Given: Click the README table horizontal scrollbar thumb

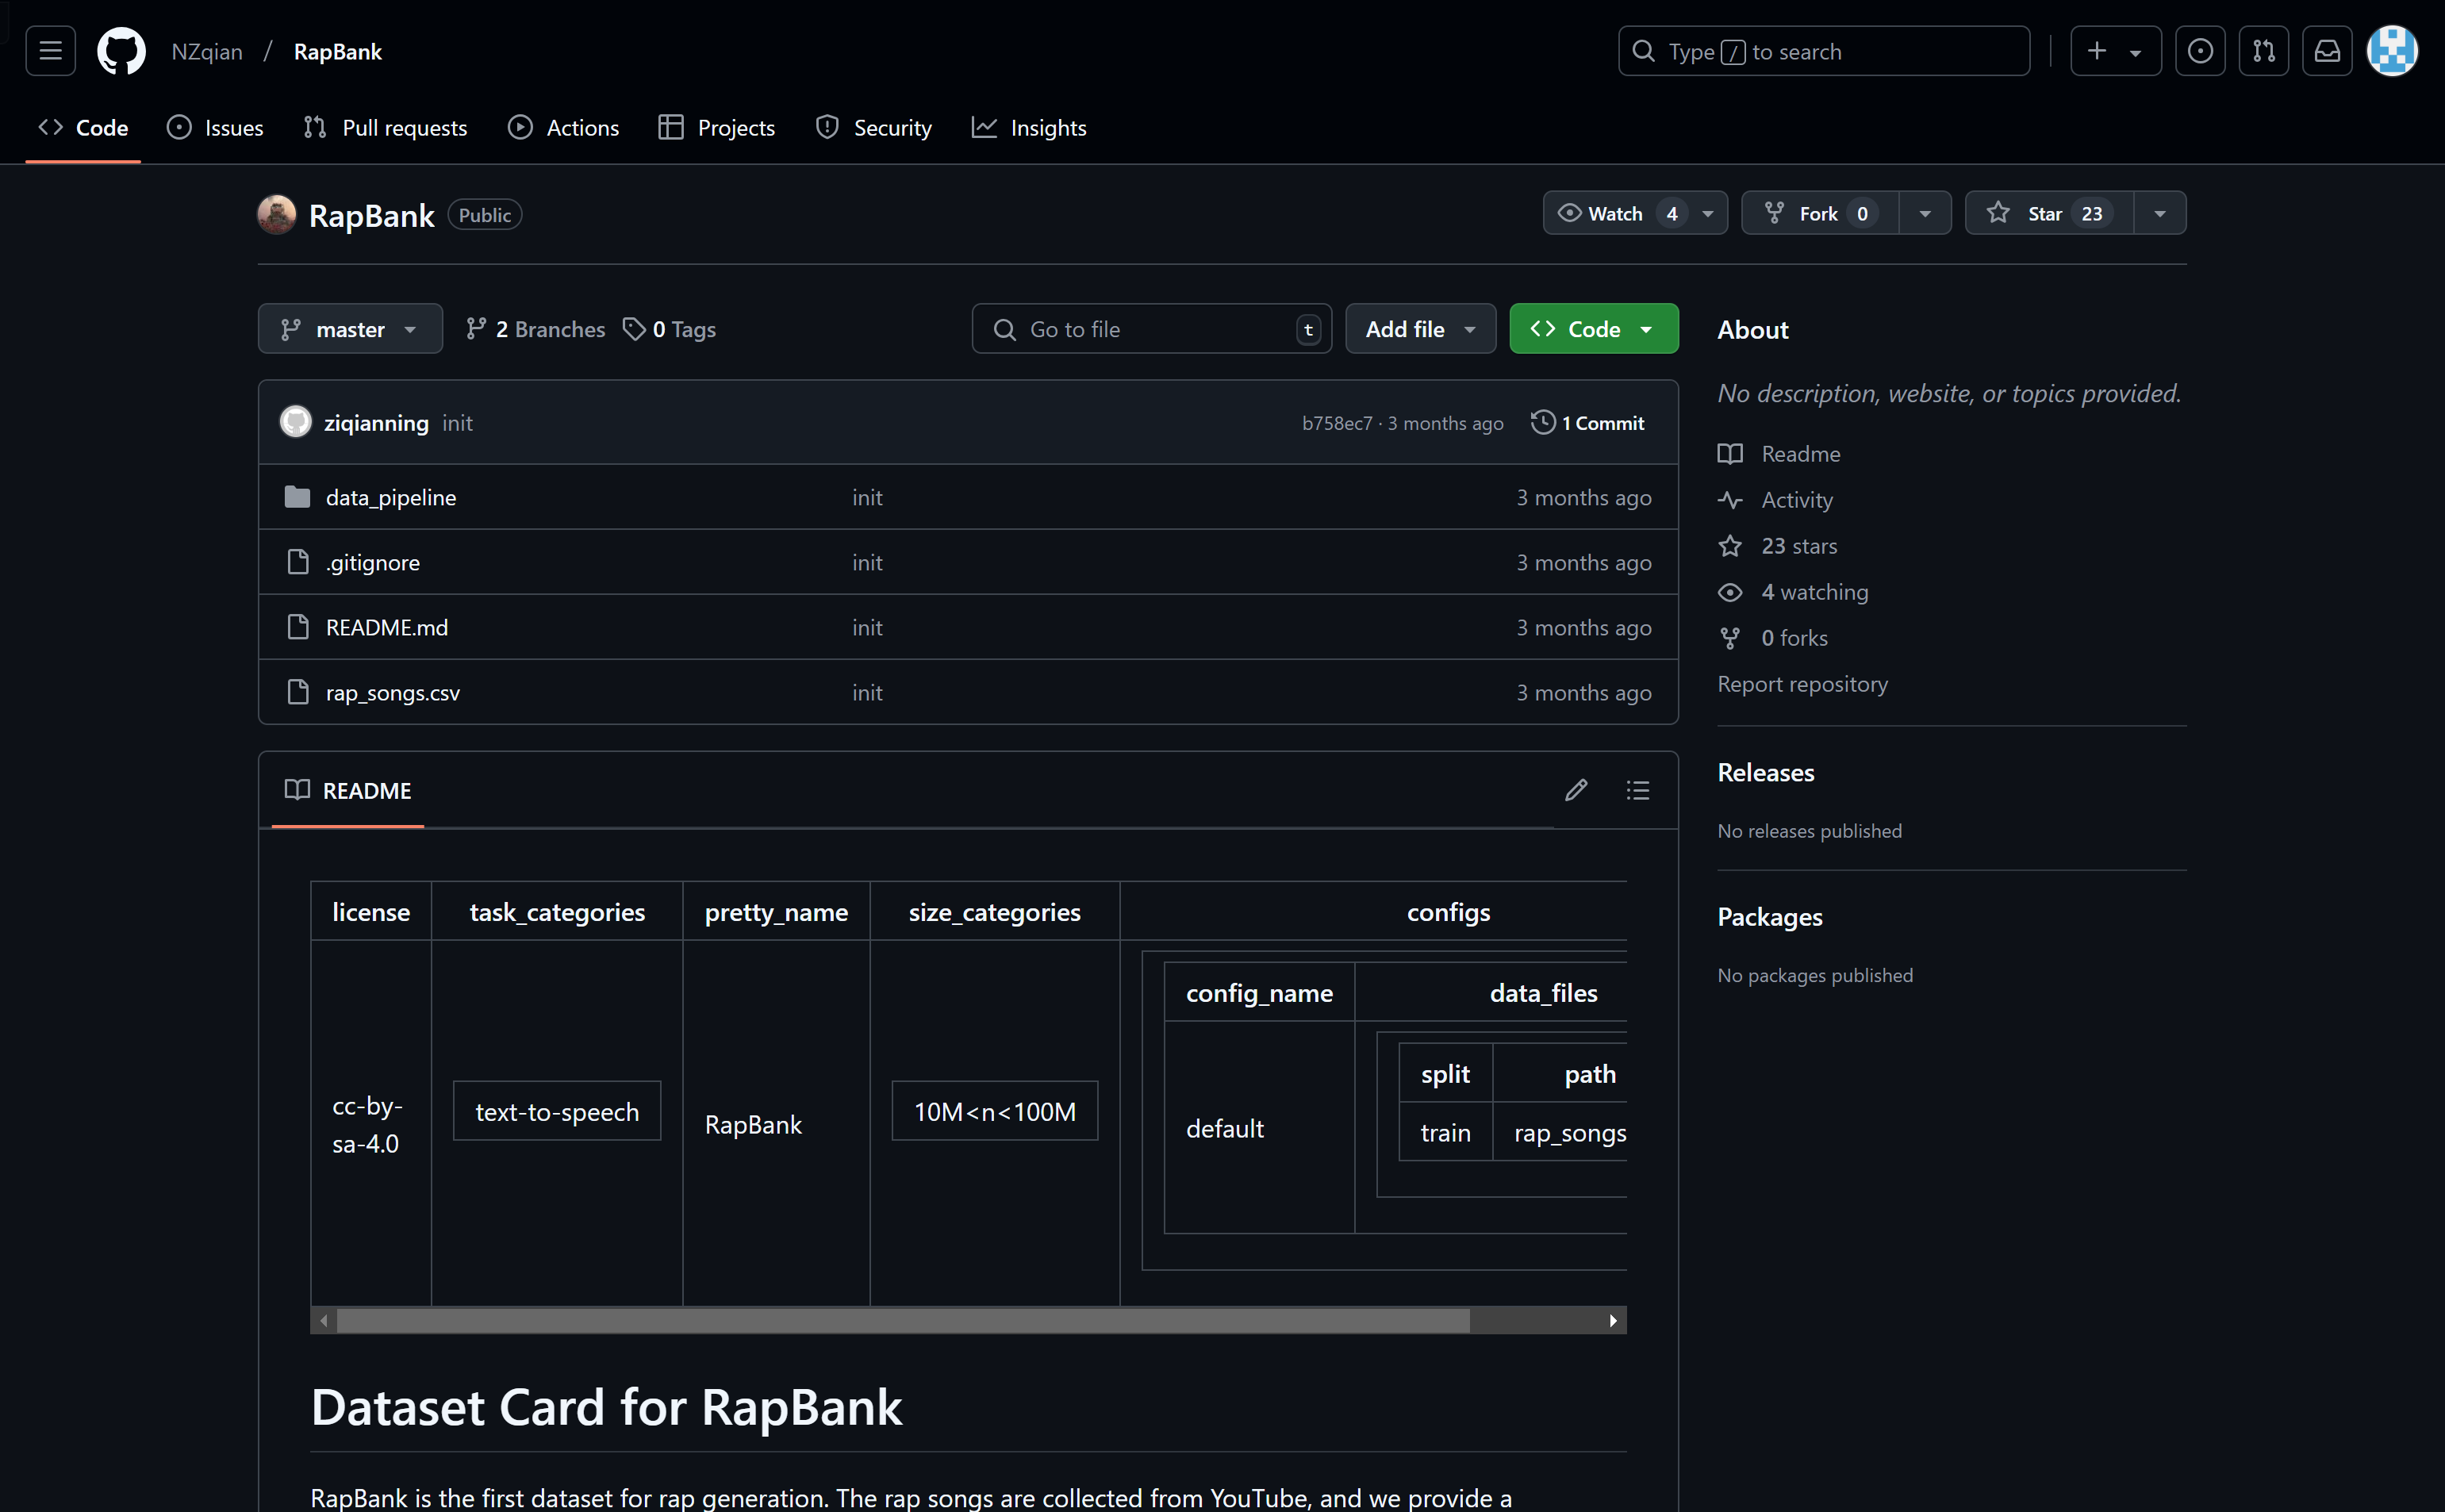Looking at the screenshot, I should [903, 1320].
